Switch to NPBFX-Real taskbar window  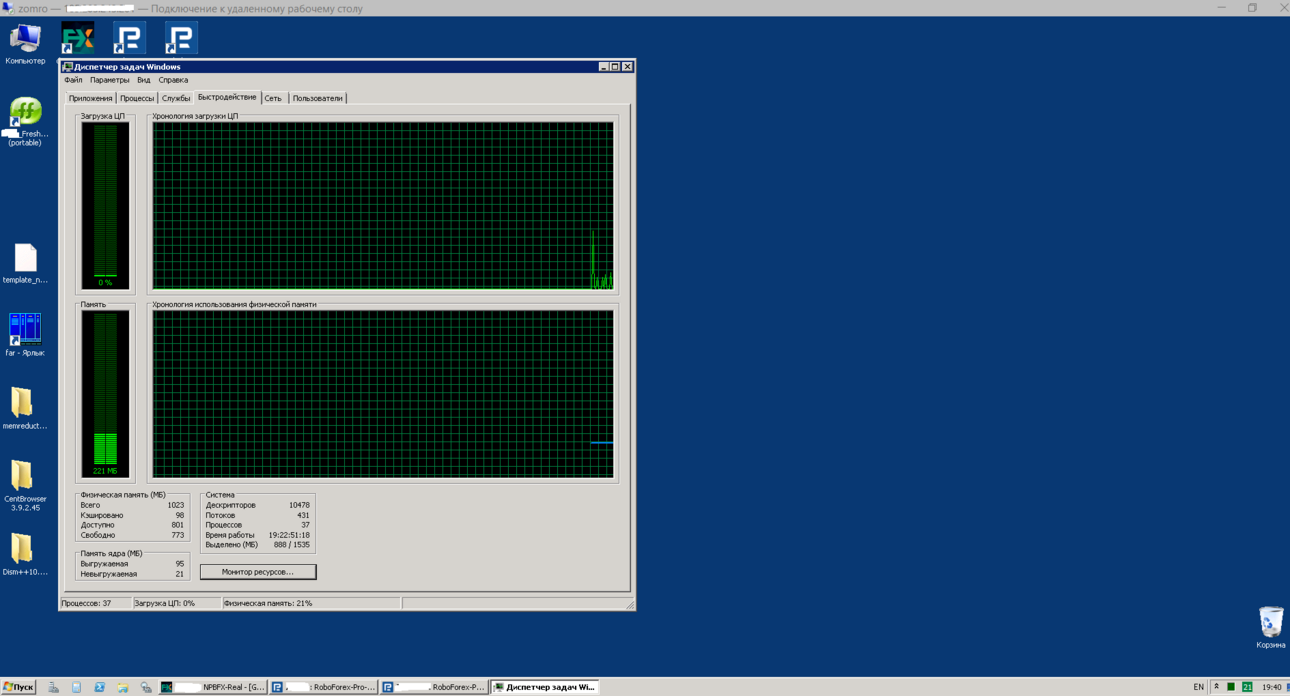(x=213, y=687)
